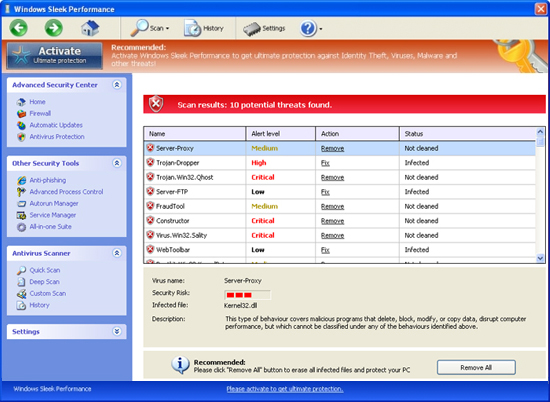The height and width of the screenshot is (402, 550).
Task: Click the Home icon in the sidebar
Action: pos(21,102)
